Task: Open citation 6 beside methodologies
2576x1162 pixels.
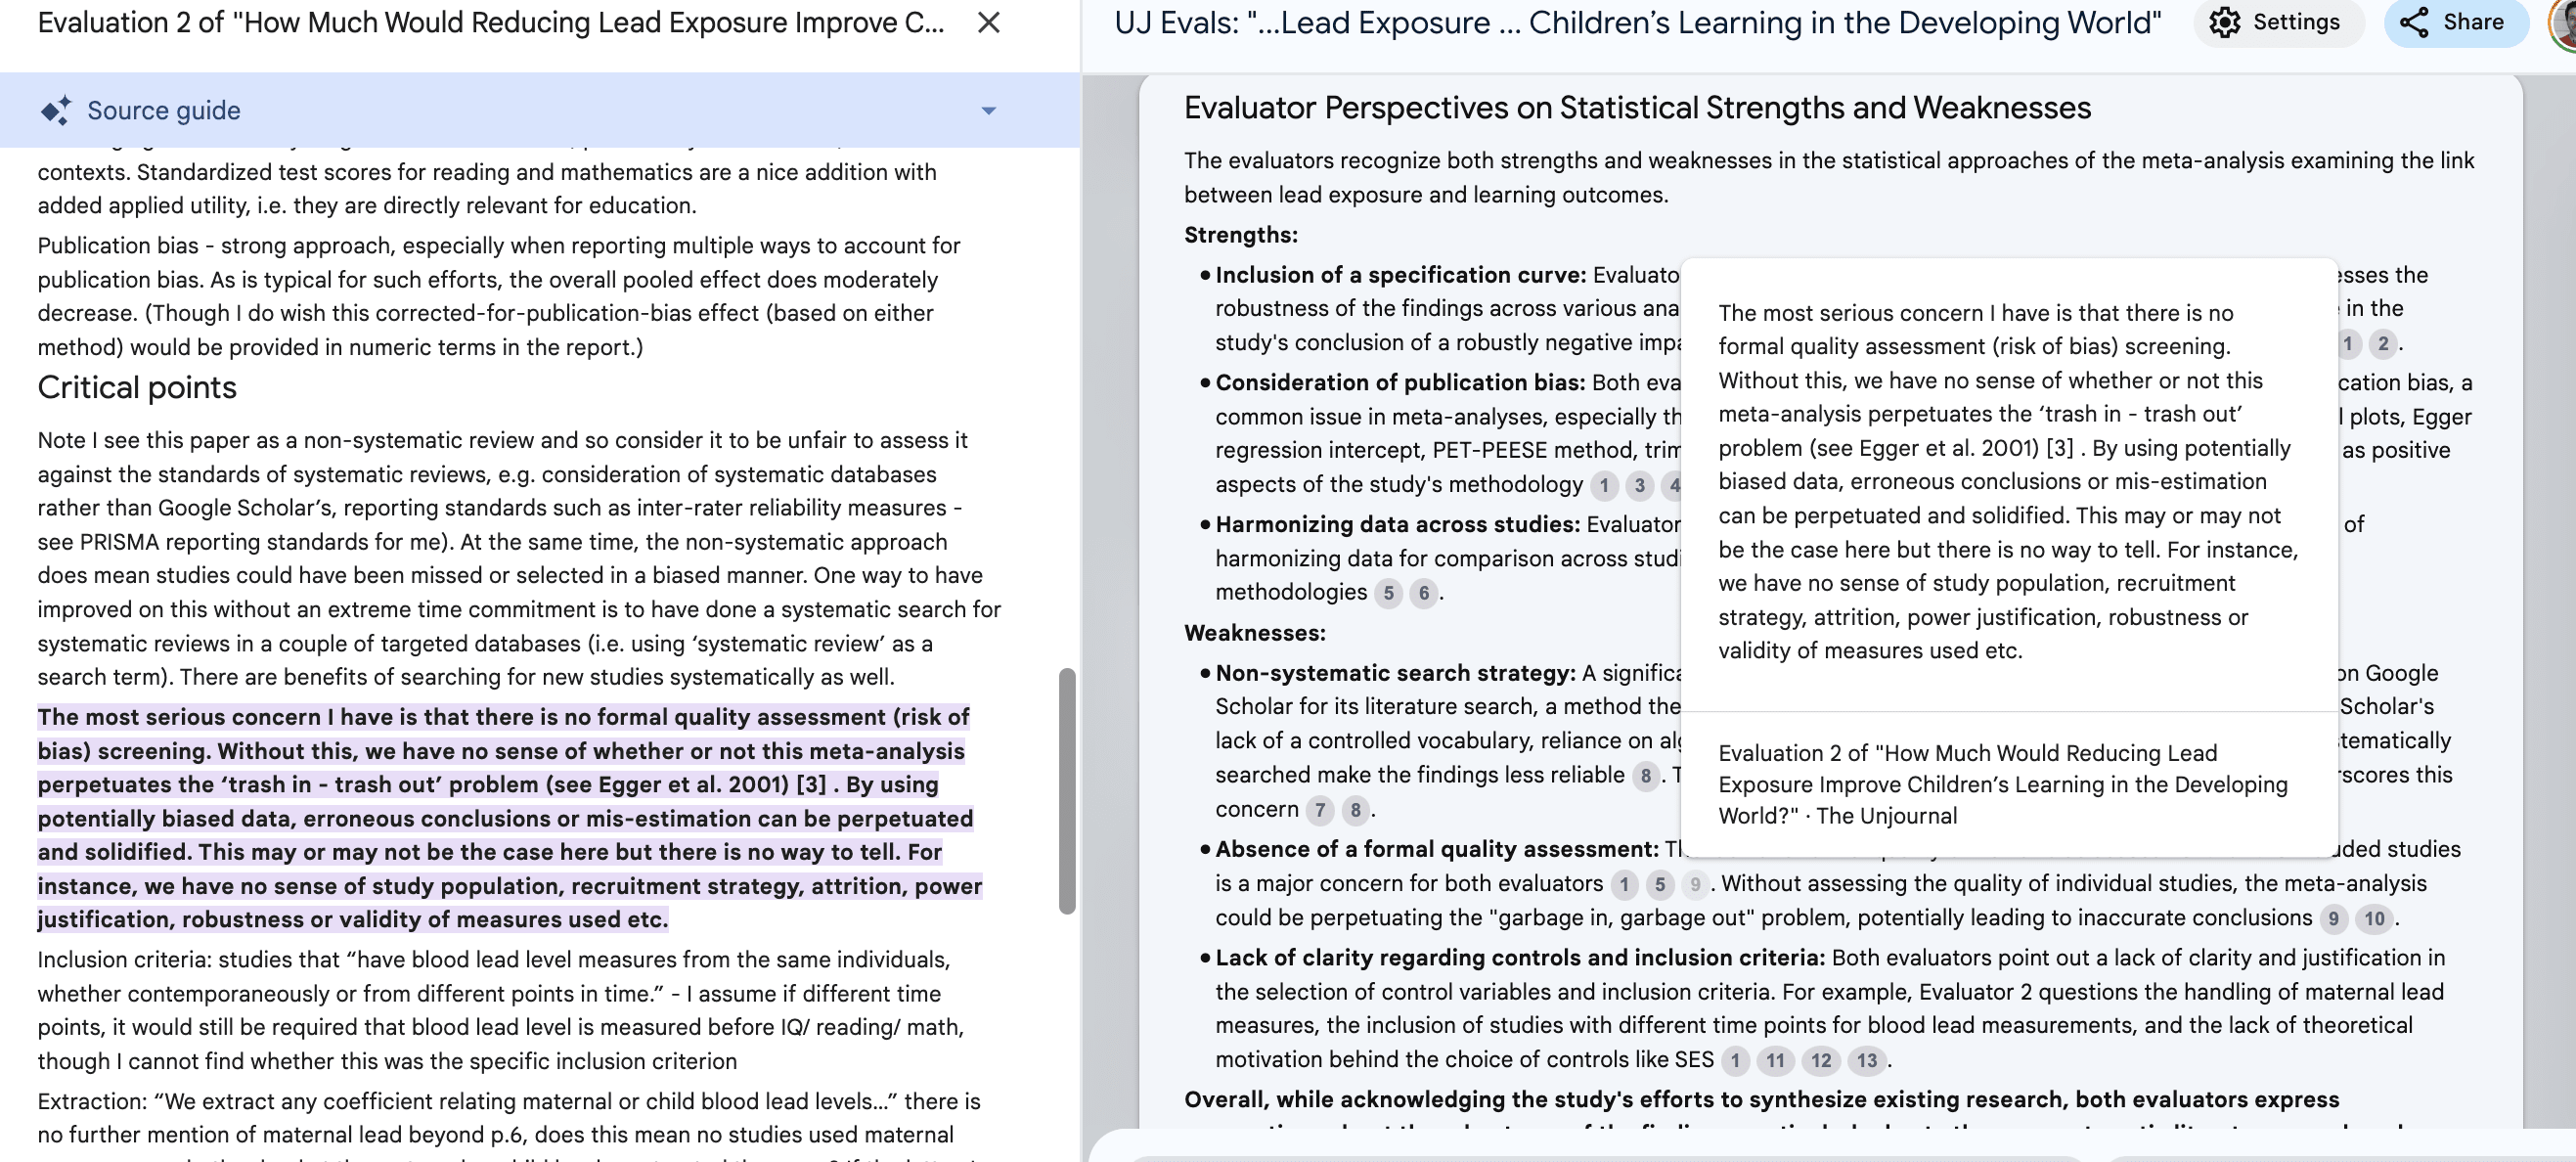Action: (x=1424, y=593)
